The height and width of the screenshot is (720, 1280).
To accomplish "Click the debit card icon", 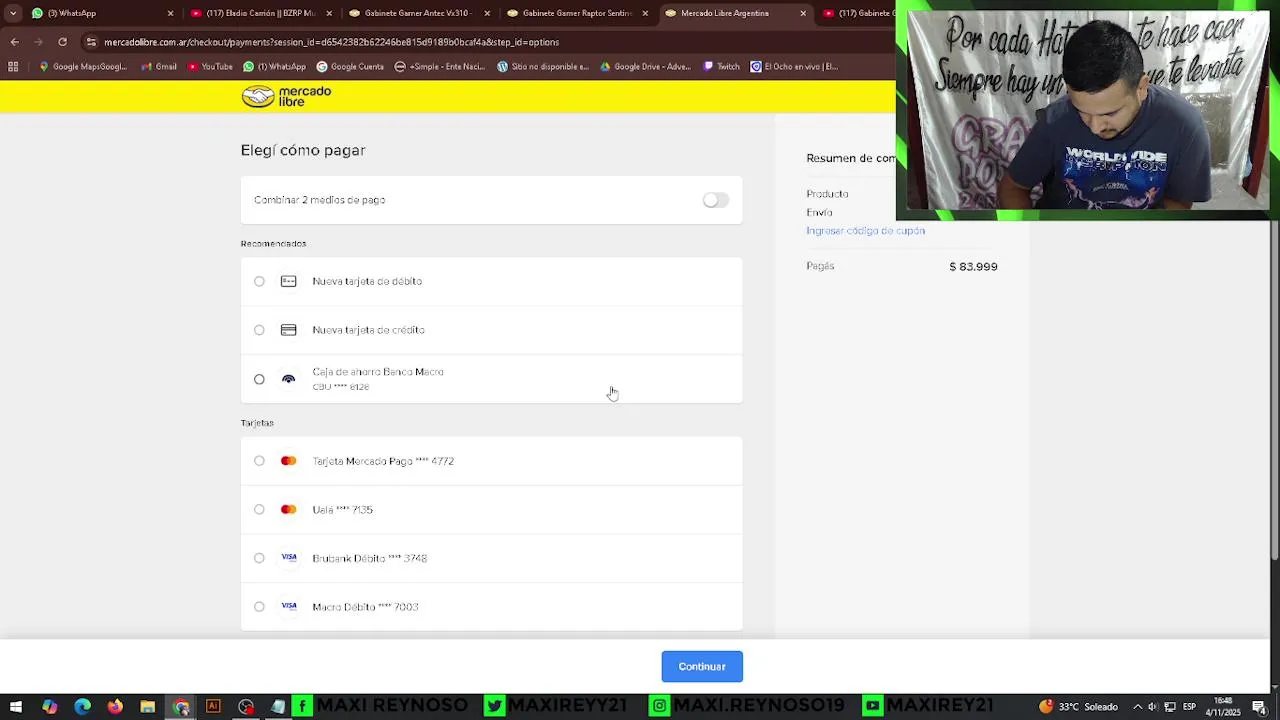I will [288, 281].
